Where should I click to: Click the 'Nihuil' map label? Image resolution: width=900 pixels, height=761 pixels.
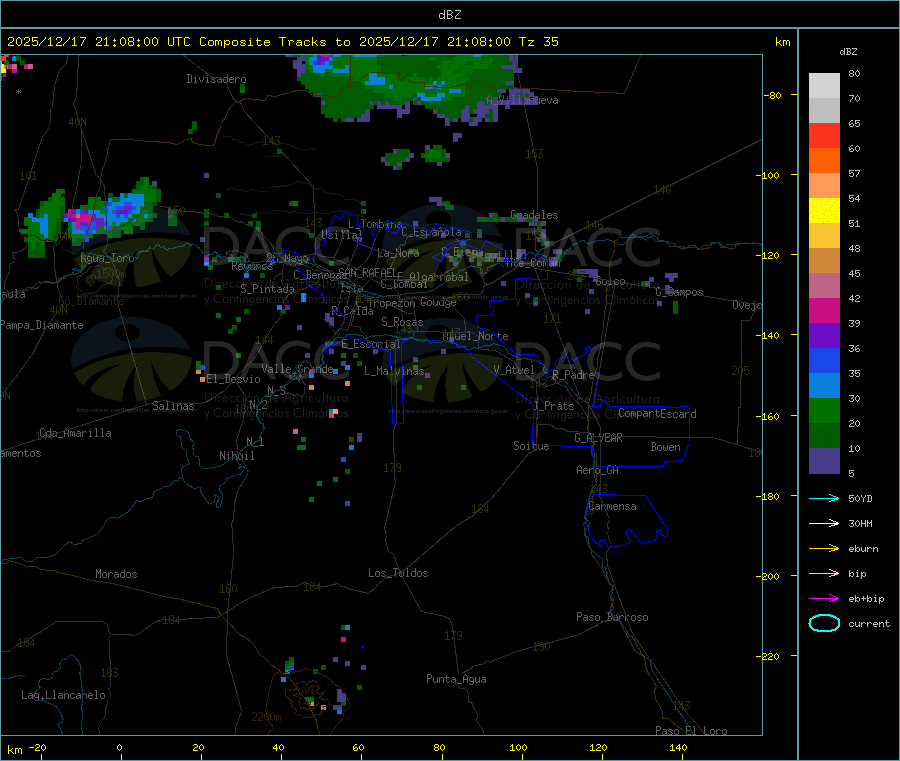point(237,456)
